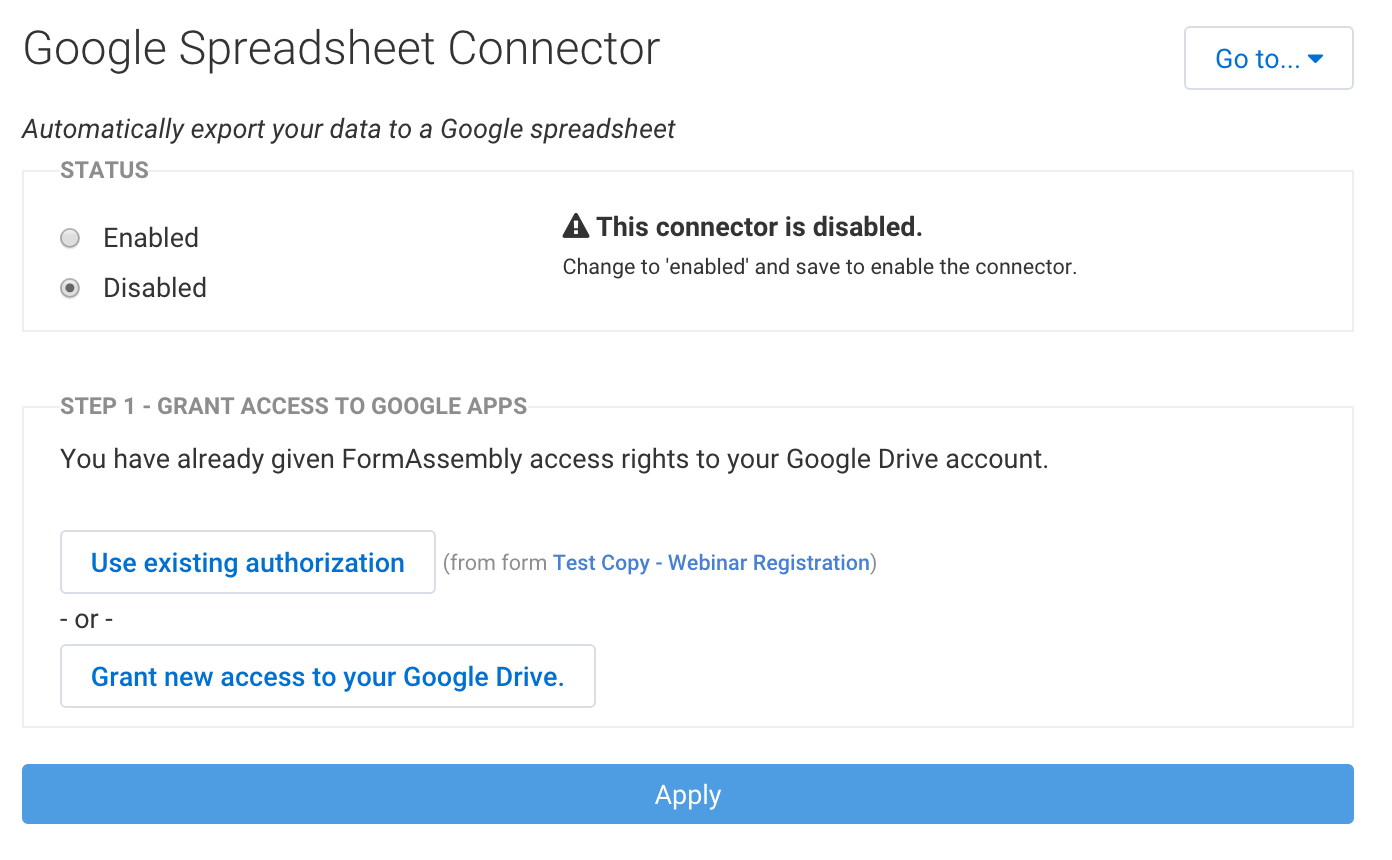Click the caret arrow beside "Go to..."

coord(1316,59)
